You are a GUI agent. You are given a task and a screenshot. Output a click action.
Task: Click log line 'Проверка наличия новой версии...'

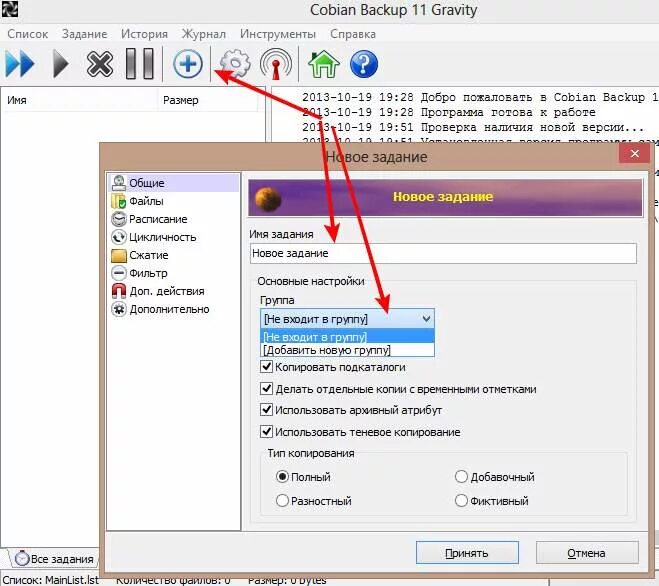pyautogui.click(x=473, y=127)
